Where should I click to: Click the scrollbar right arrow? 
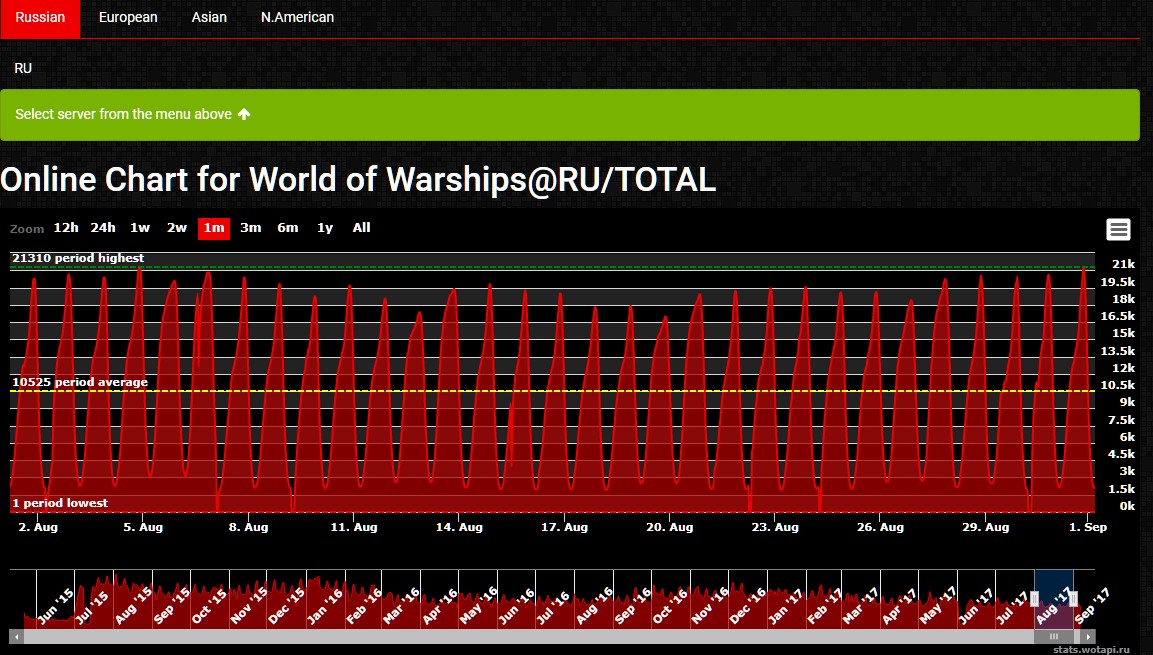click(x=1089, y=636)
